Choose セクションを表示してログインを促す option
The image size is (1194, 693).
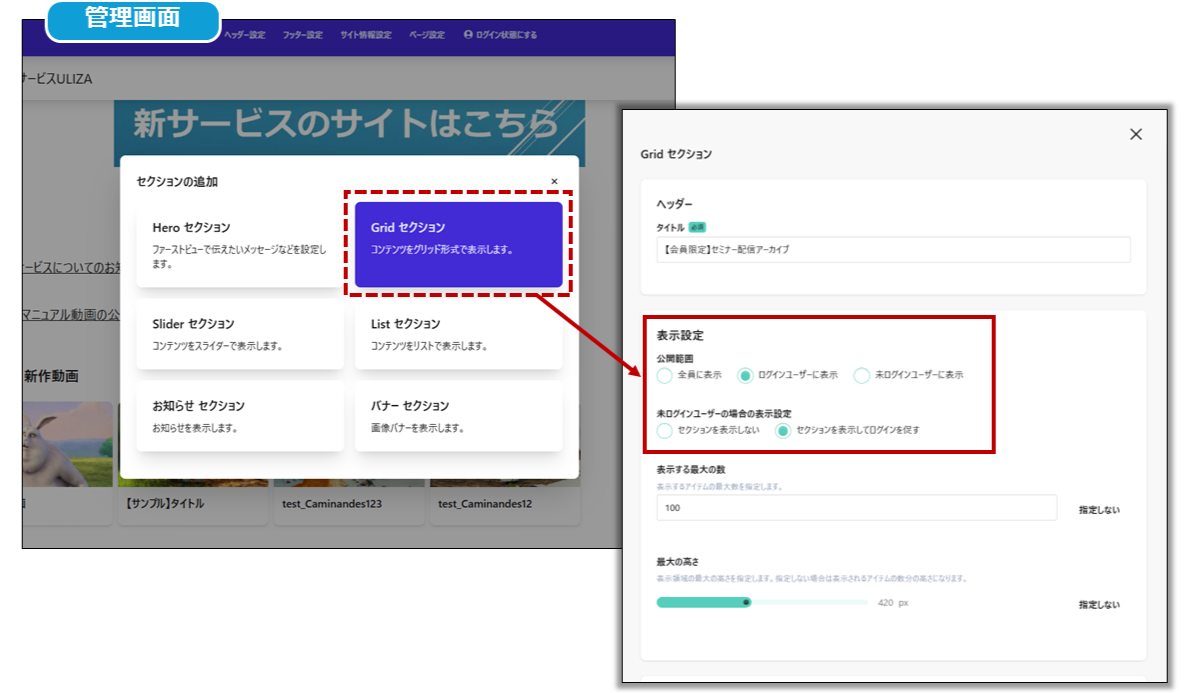[x=783, y=430]
